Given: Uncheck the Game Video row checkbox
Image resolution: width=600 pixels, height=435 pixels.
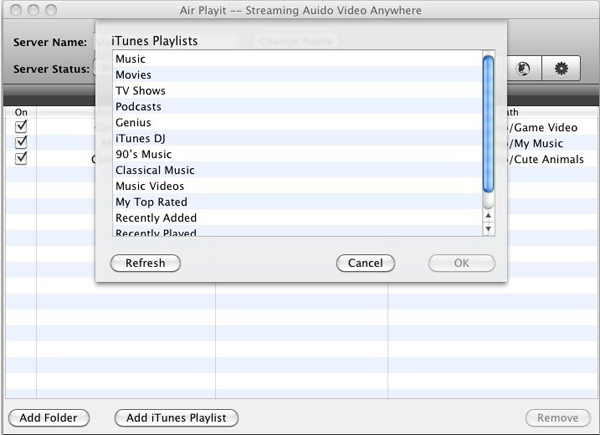Looking at the screenshot, I should click(x=21, y=126).
